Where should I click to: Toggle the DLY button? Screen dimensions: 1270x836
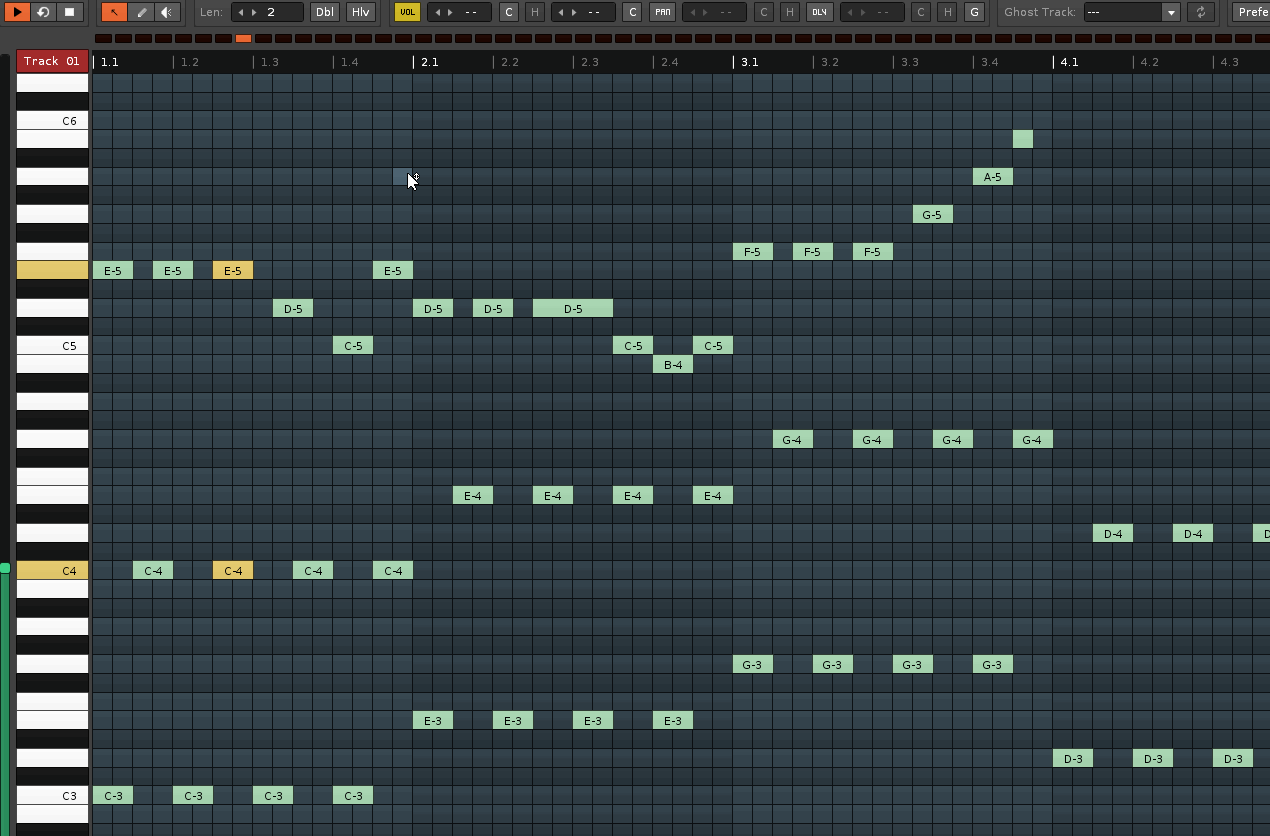[820, 12]
